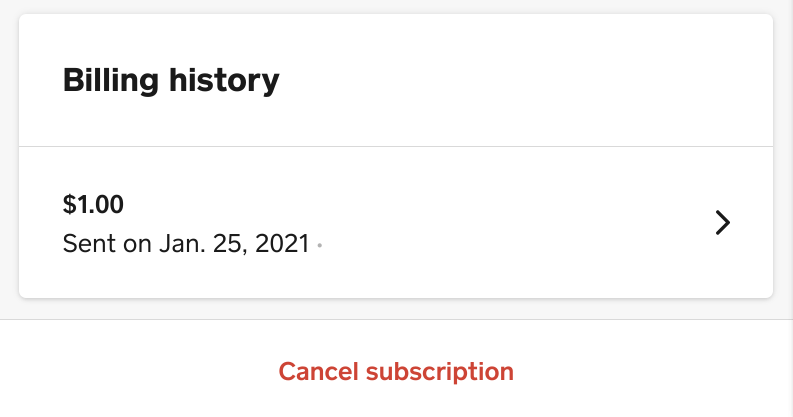This screenshot has width=793, height=417.
Task: Select the "Sent on Jan. 25, 2021" text
Action: pyautogui.click(x=186, y=244)
